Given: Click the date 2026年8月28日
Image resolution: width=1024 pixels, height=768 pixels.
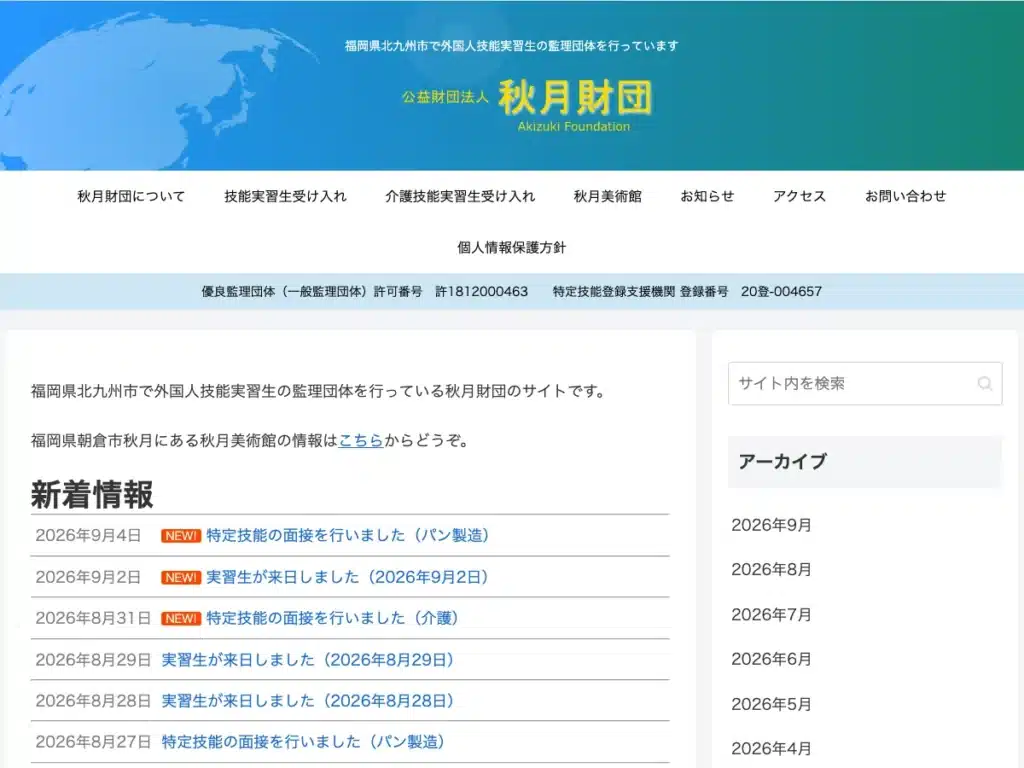Looking at the screenshot, I should 93,701.
